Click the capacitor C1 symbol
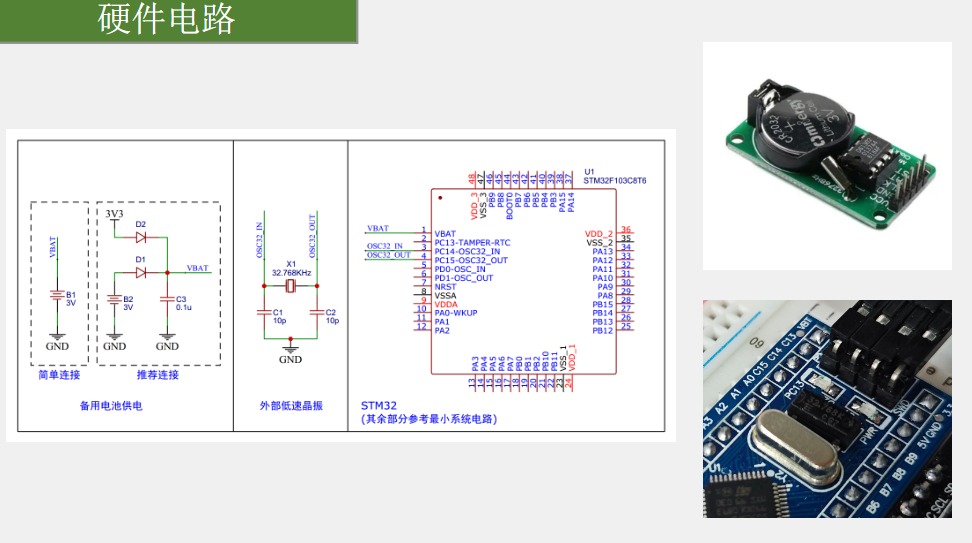 click(264, 312)
